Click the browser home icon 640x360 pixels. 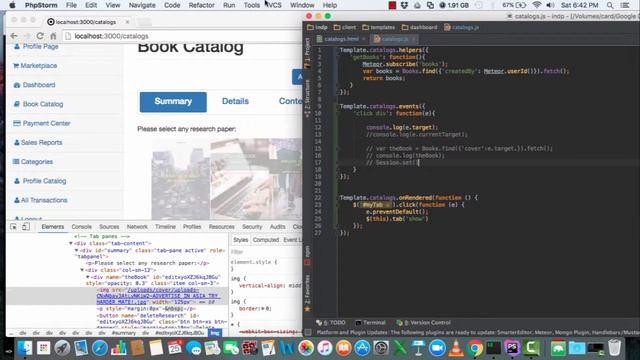(53, 36)
